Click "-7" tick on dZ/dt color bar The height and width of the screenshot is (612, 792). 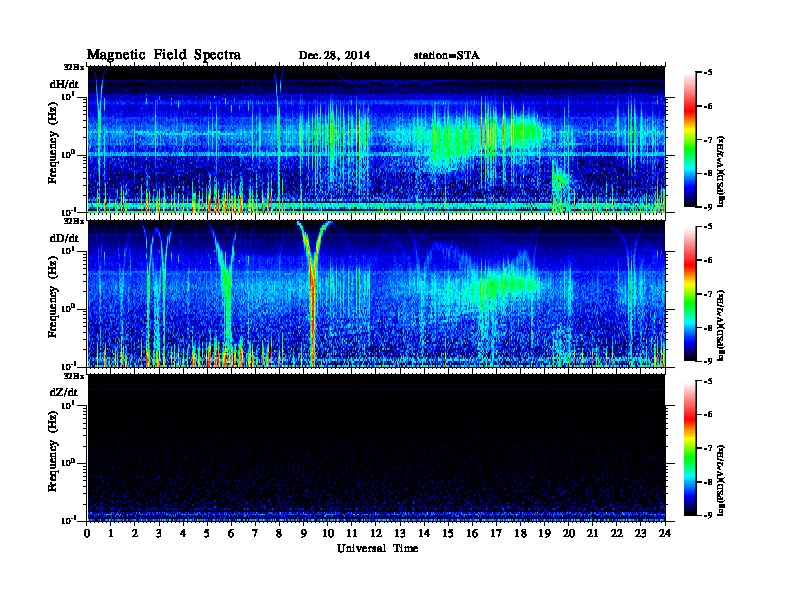(708, 448)
